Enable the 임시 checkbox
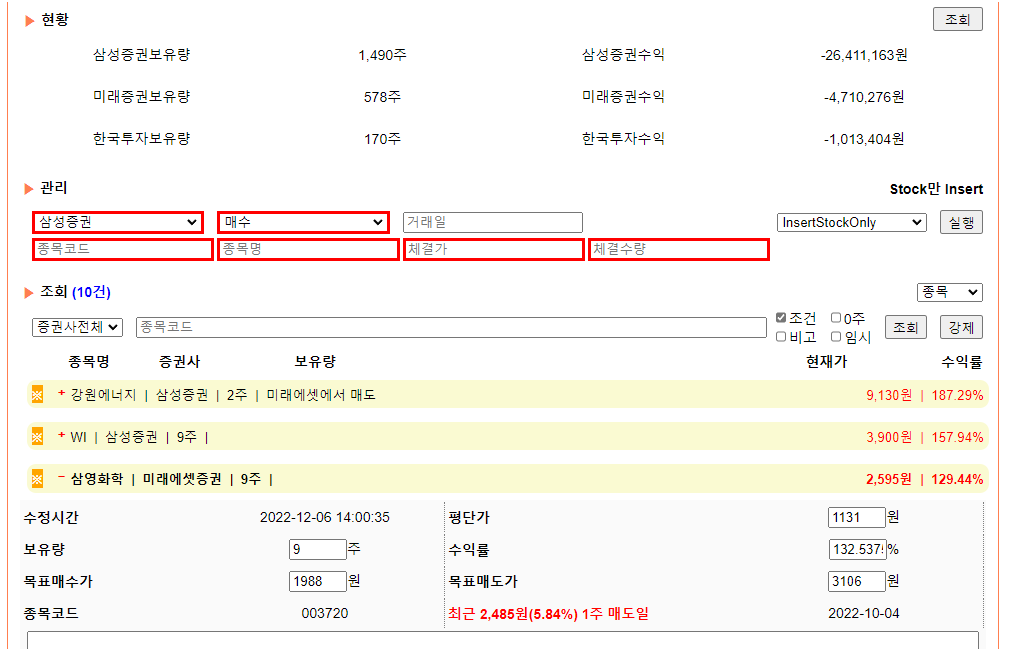The width and height of the screenshot is (1019, 649). point(835,336)
